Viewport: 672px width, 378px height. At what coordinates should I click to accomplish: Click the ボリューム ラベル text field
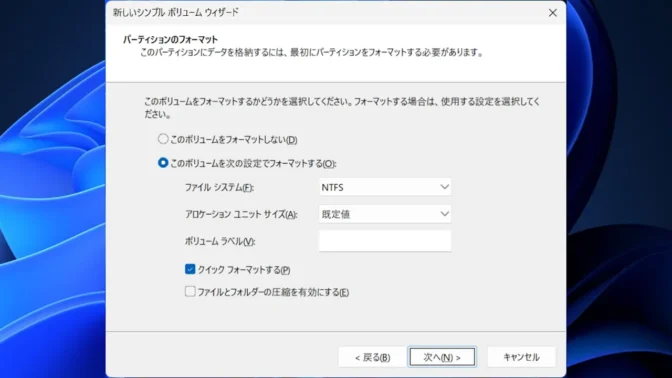click(385, 241)
